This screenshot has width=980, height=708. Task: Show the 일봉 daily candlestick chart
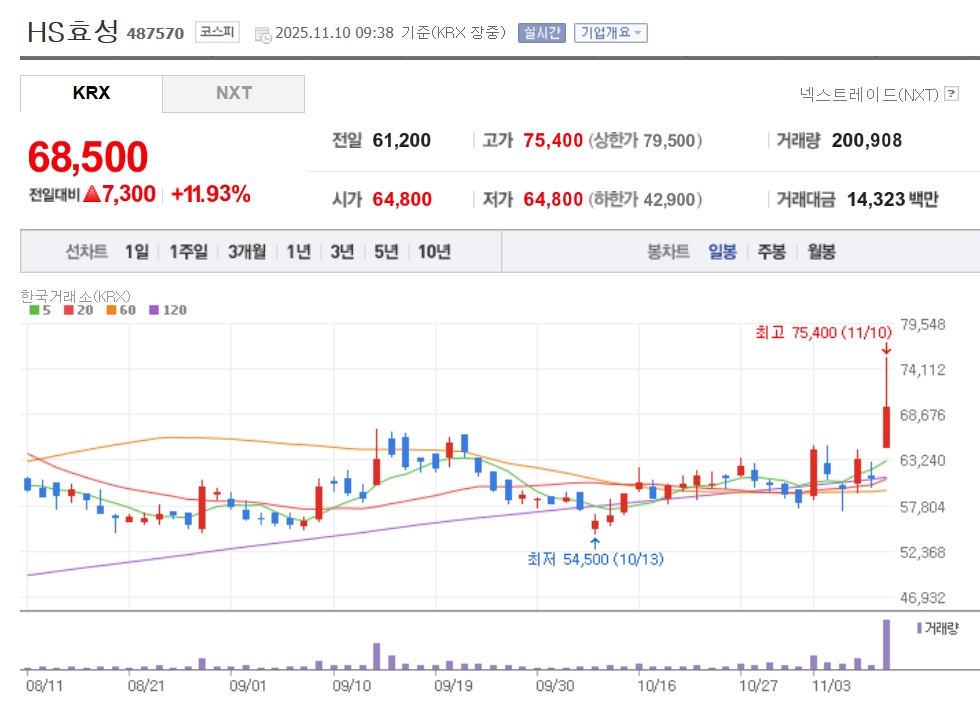pyautogui.click(x=722, y=251)
